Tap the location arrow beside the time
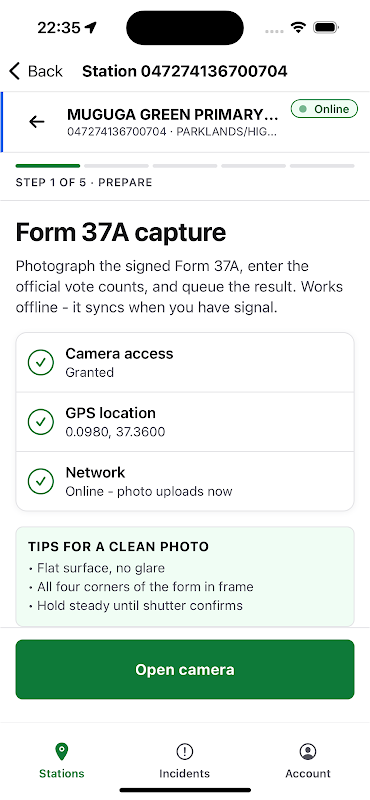Viewport: 370px width, 800px height. (x=91, y=28)
